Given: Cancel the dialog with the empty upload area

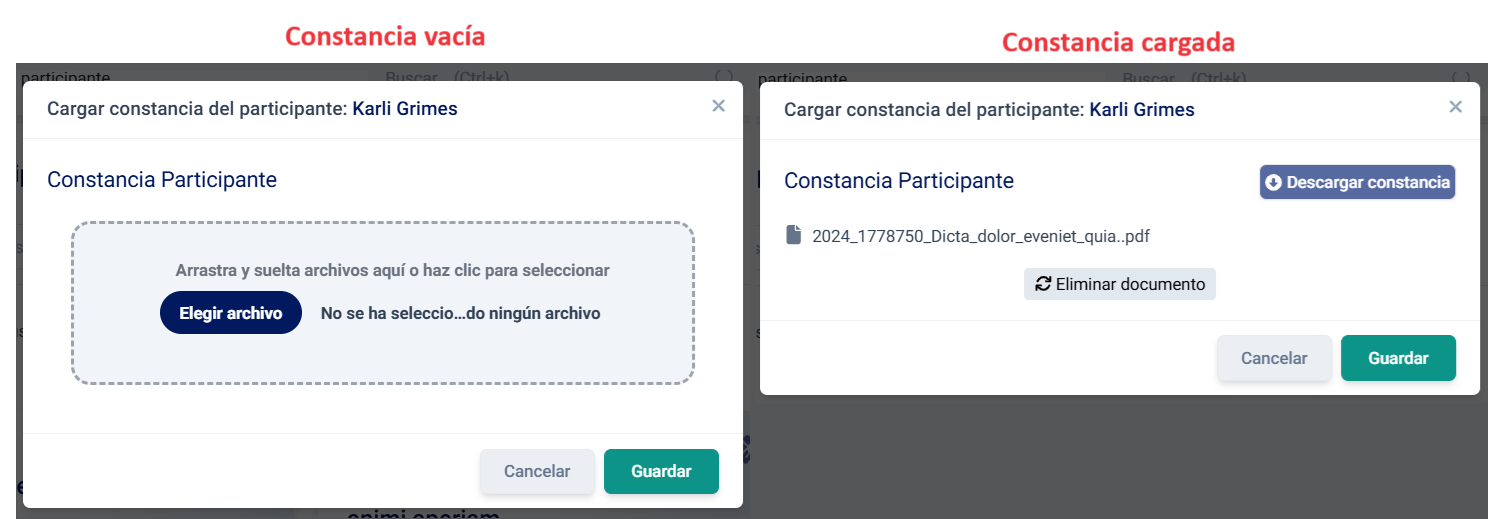Looking at the screenshot, I should coord(537,471).
